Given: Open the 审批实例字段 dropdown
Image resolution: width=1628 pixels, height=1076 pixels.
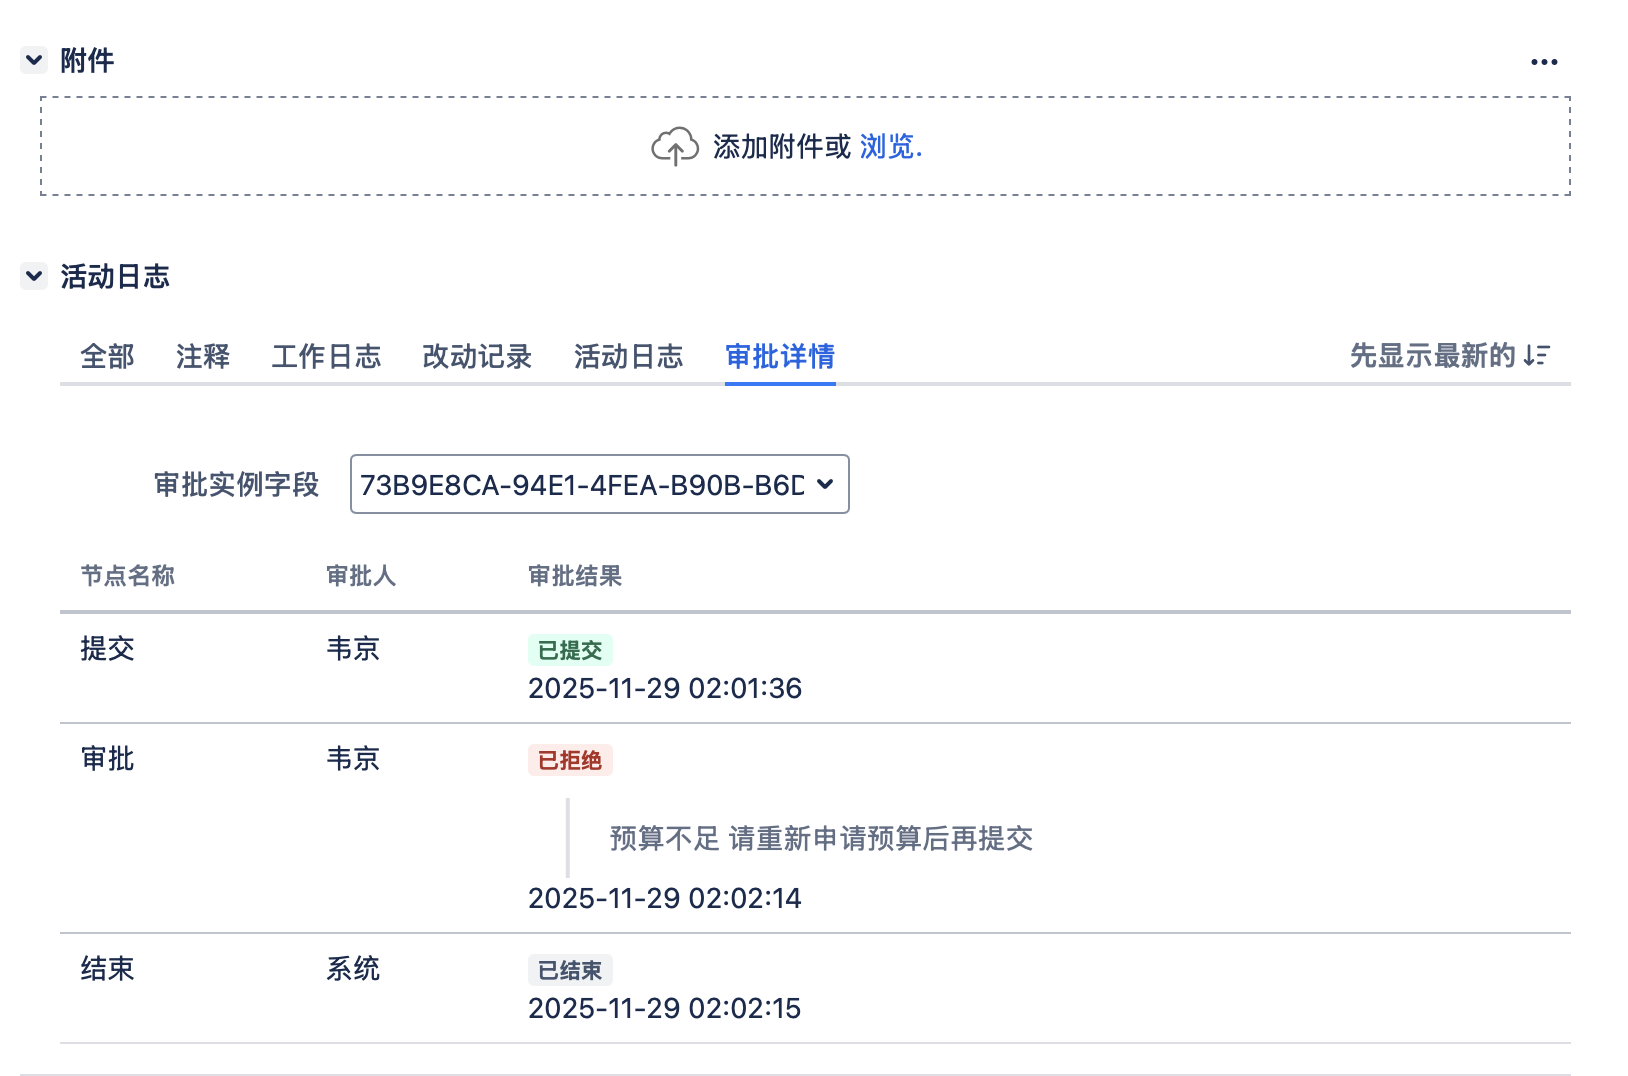Looking at the screenshot, I should click(599, 484).
